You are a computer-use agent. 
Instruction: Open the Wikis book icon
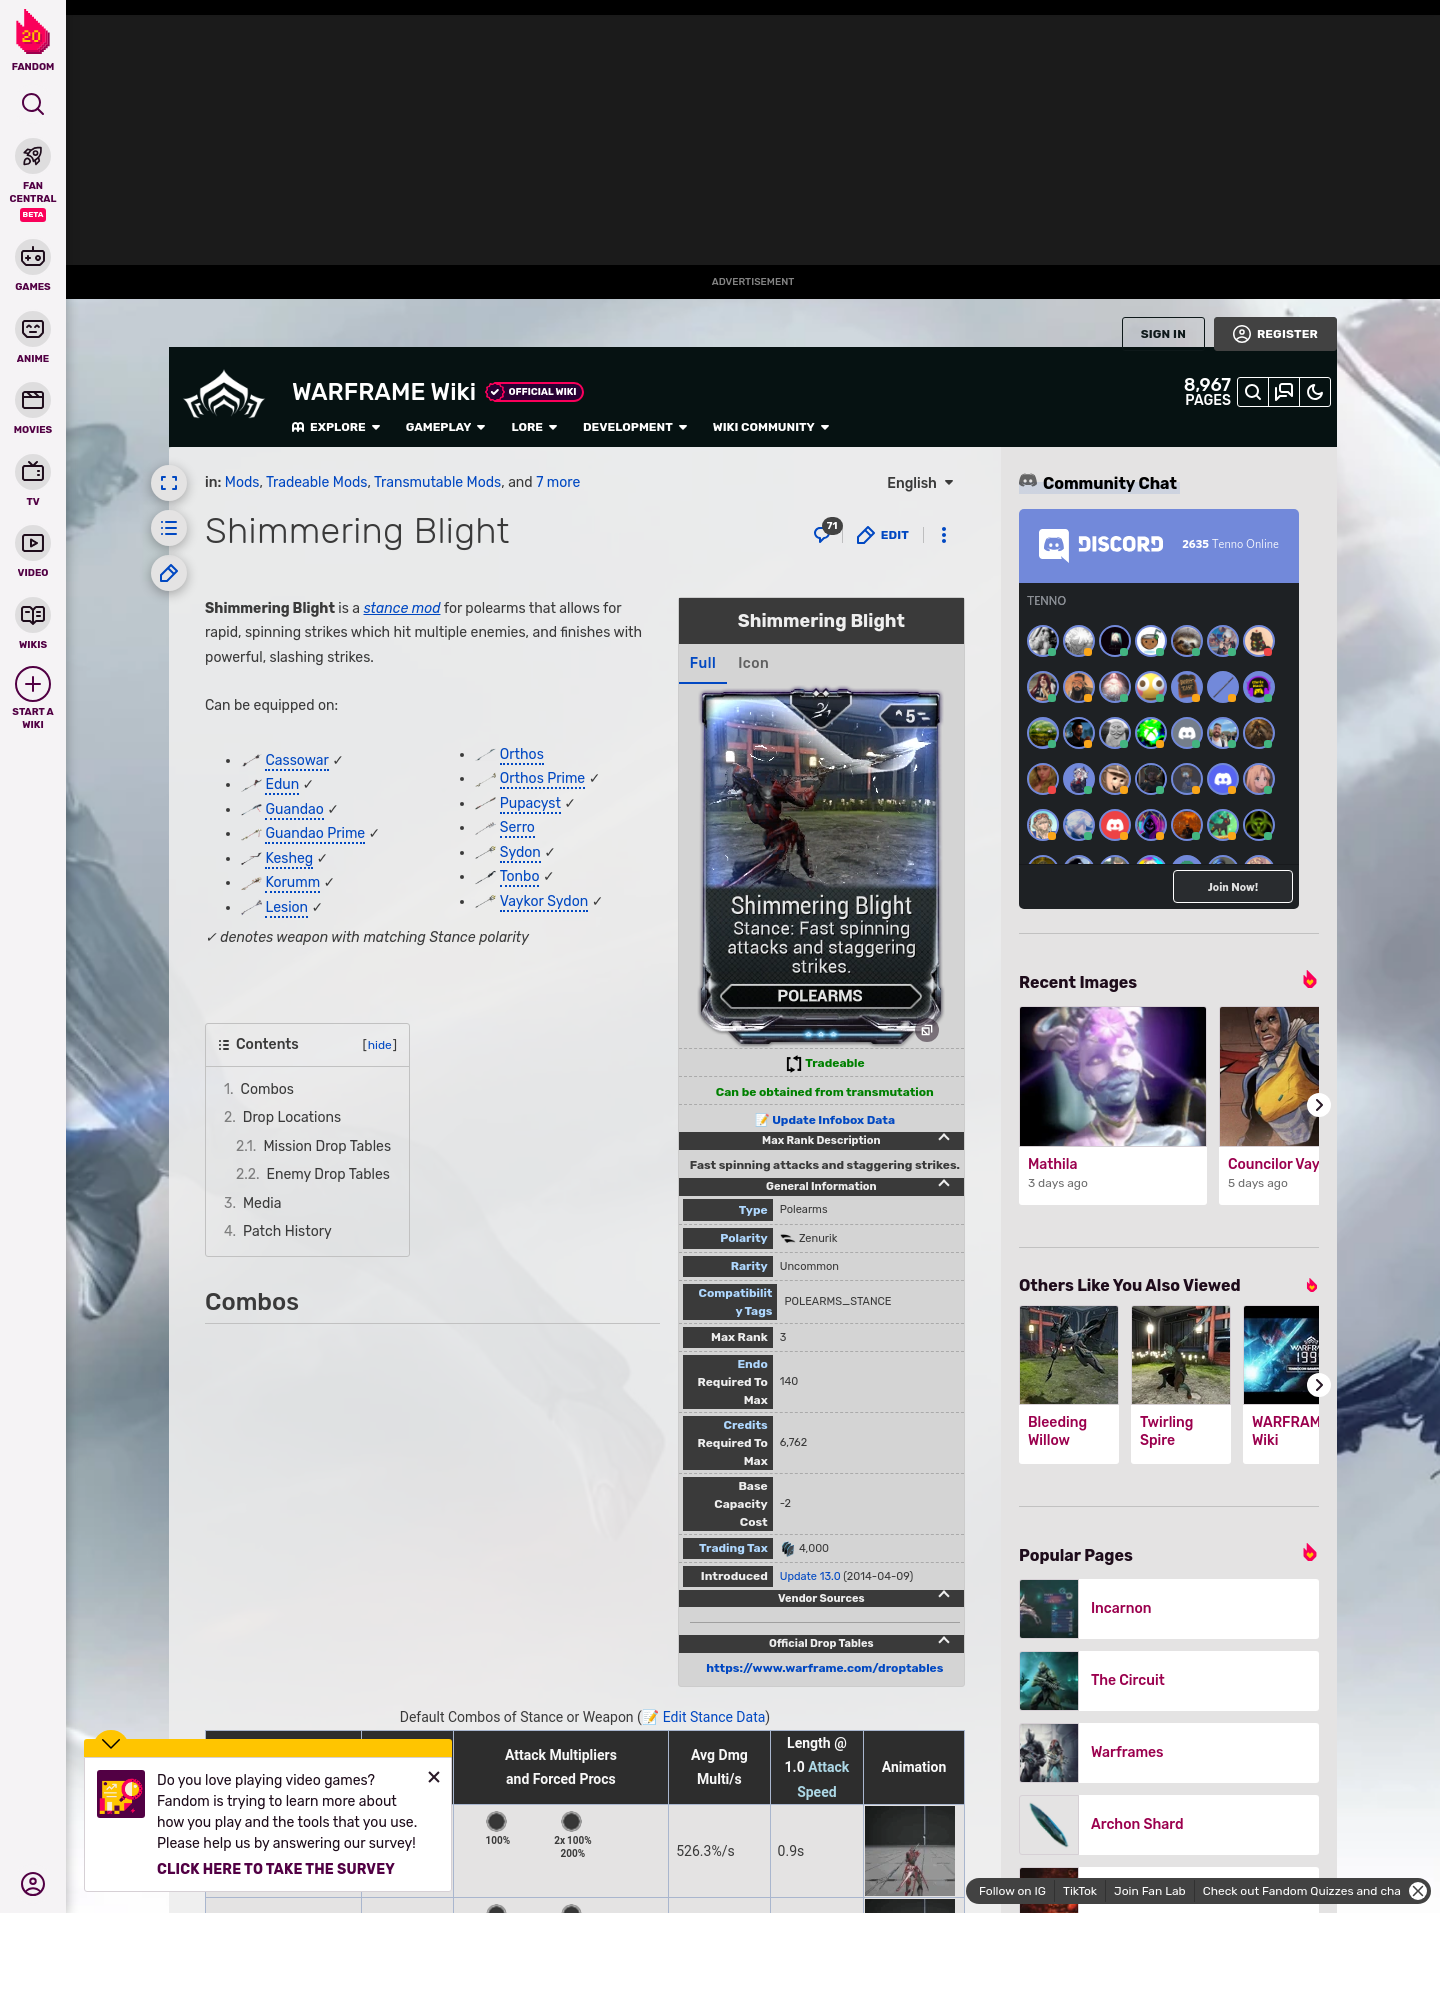(33, 614)
